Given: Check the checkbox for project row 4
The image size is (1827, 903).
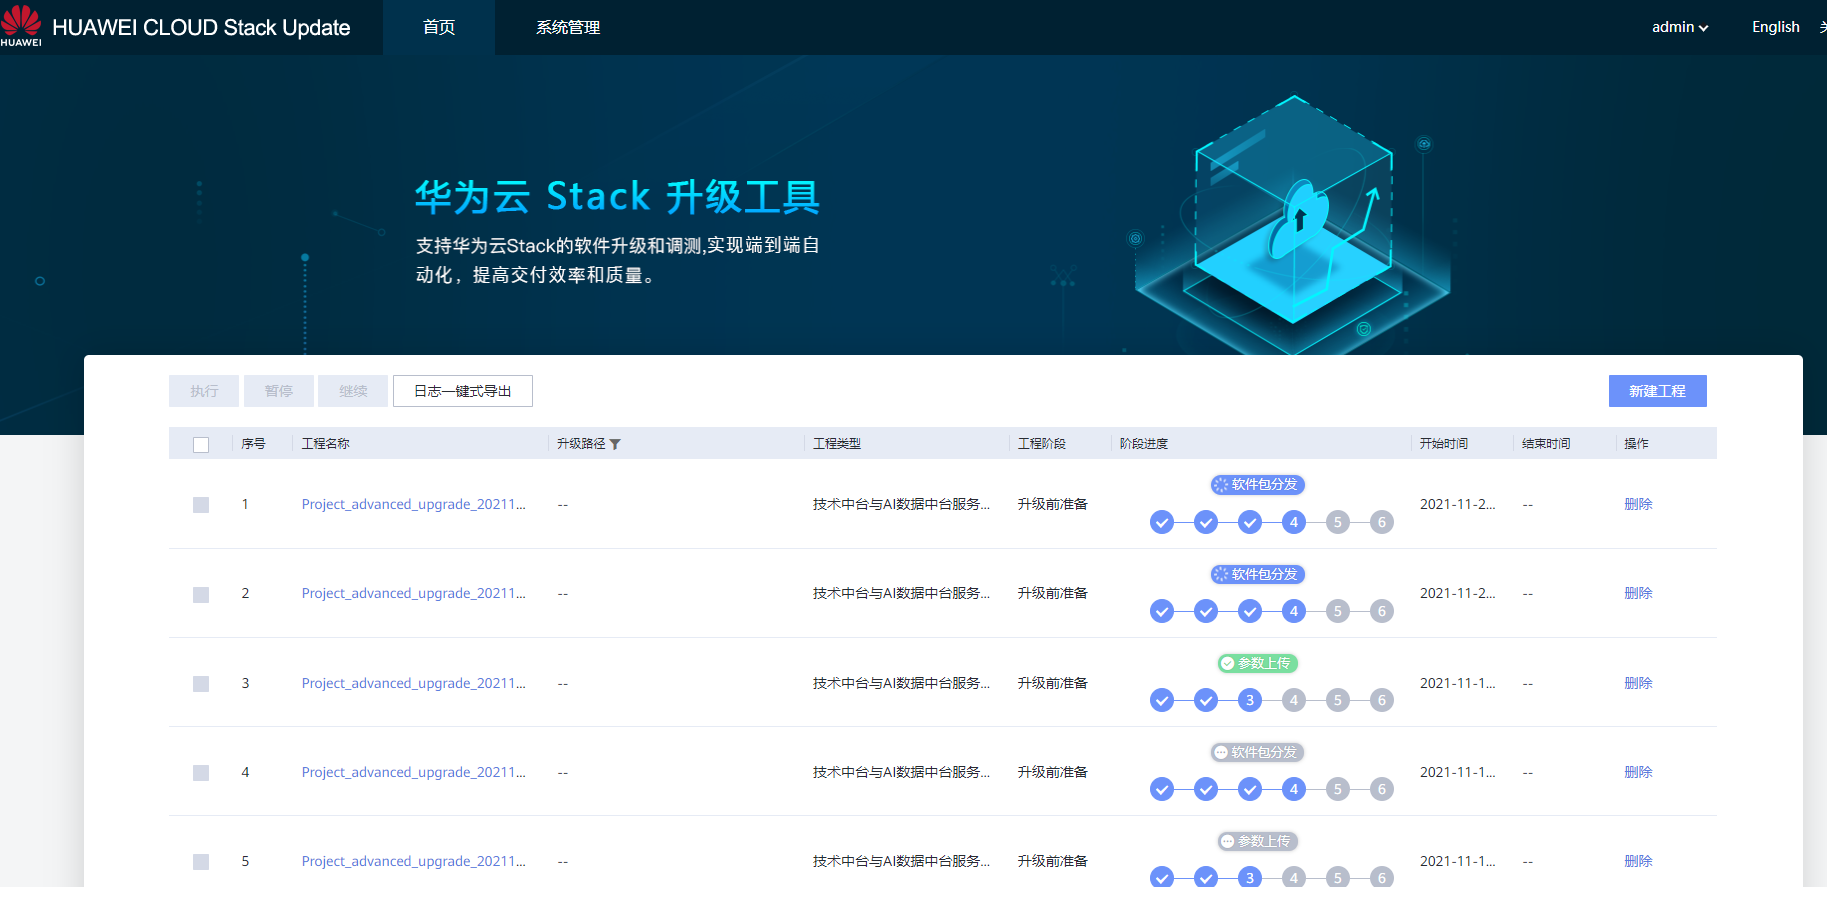Looking at the screenshot, I should tap(201, 773).
